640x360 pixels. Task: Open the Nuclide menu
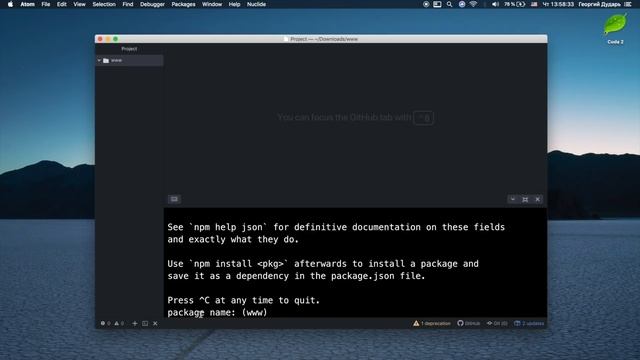tap(256, 4)
